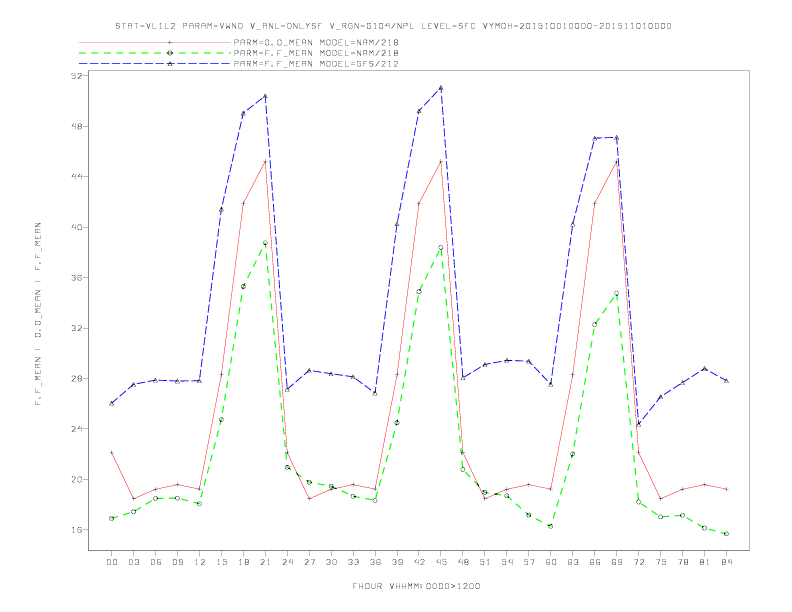Screen dimensions: 792x612
Task: Click x-axis tick label 63
Action: (573, 562)
